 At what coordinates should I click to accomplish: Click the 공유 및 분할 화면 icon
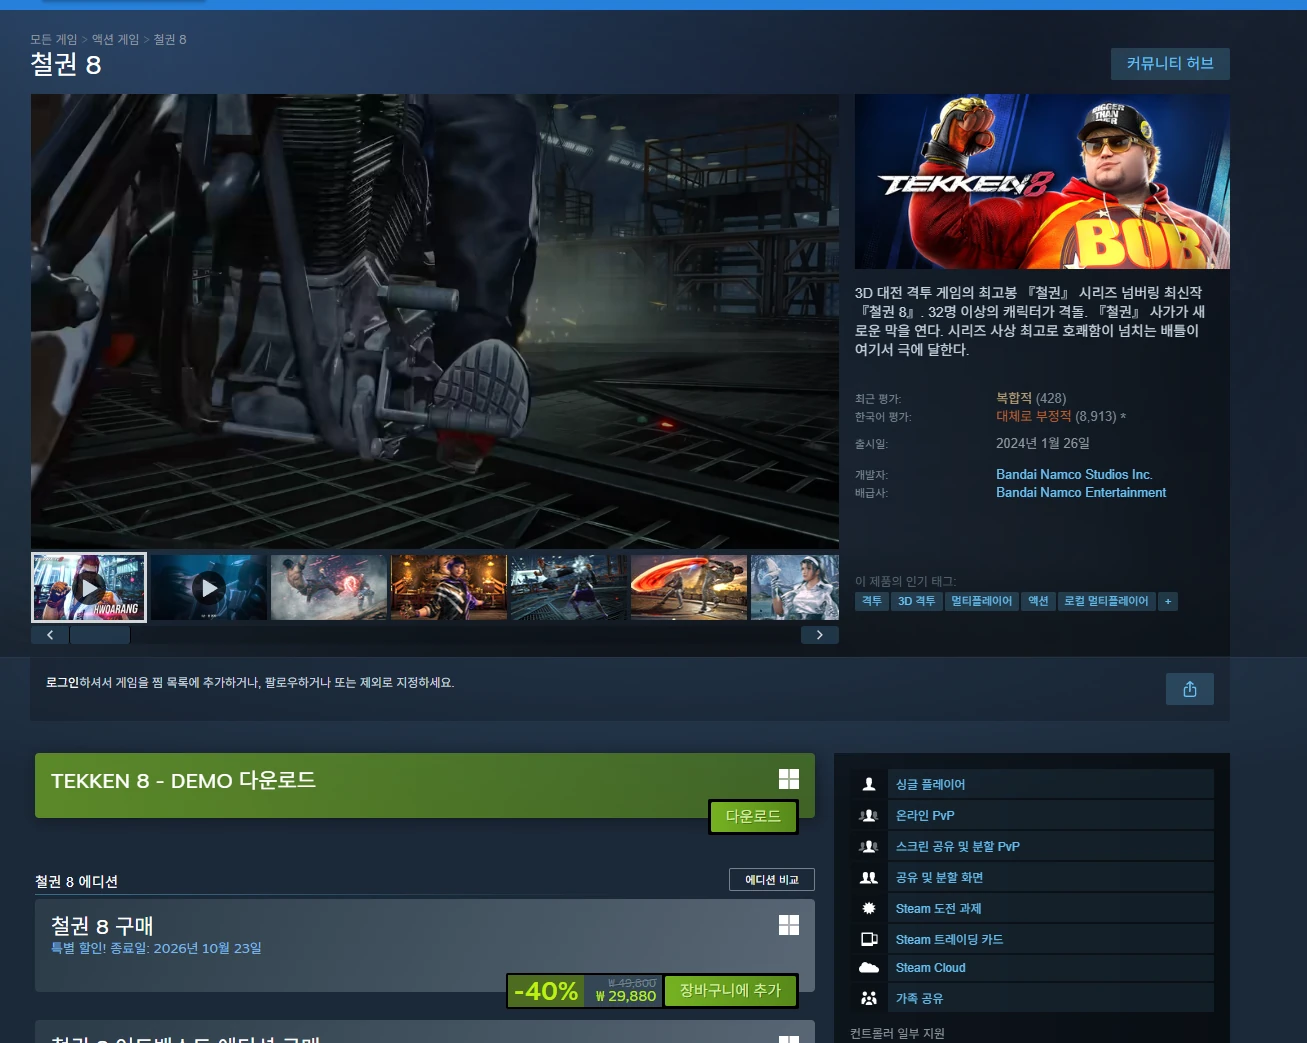pyautogui.click(x=869, y=877)
